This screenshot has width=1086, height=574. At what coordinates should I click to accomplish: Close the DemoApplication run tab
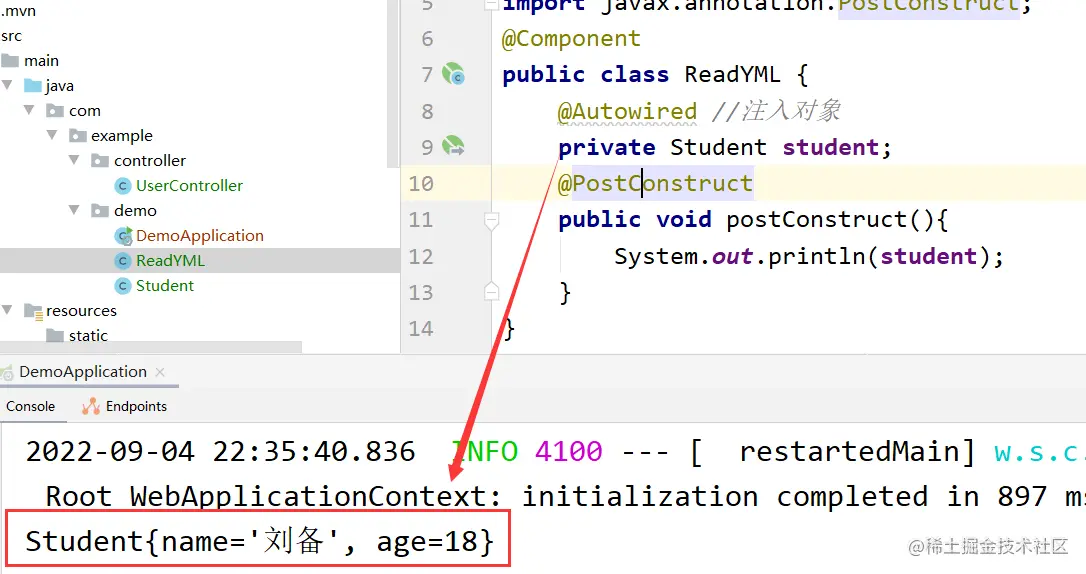click(160, 373)
